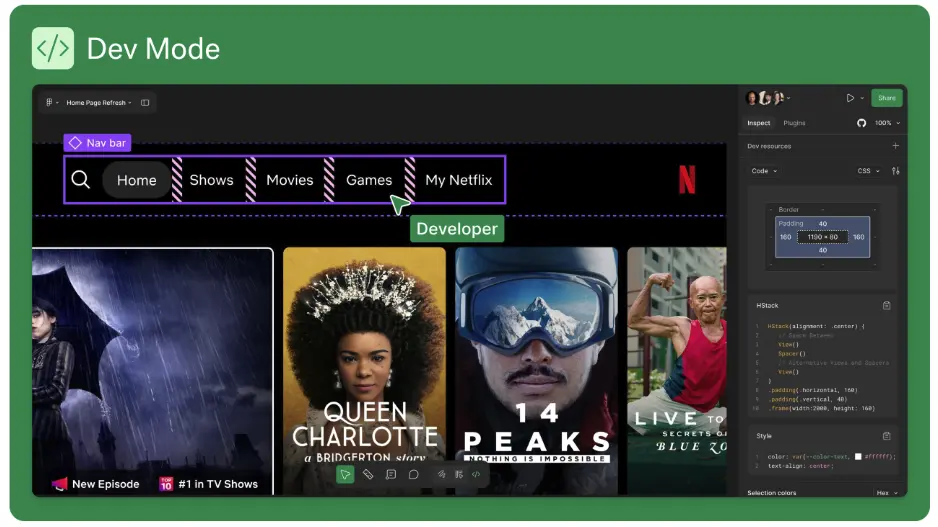This screenshot has height=527, width=938.
Task: Expand the CSS language dropdown
Action: [868, 171]
